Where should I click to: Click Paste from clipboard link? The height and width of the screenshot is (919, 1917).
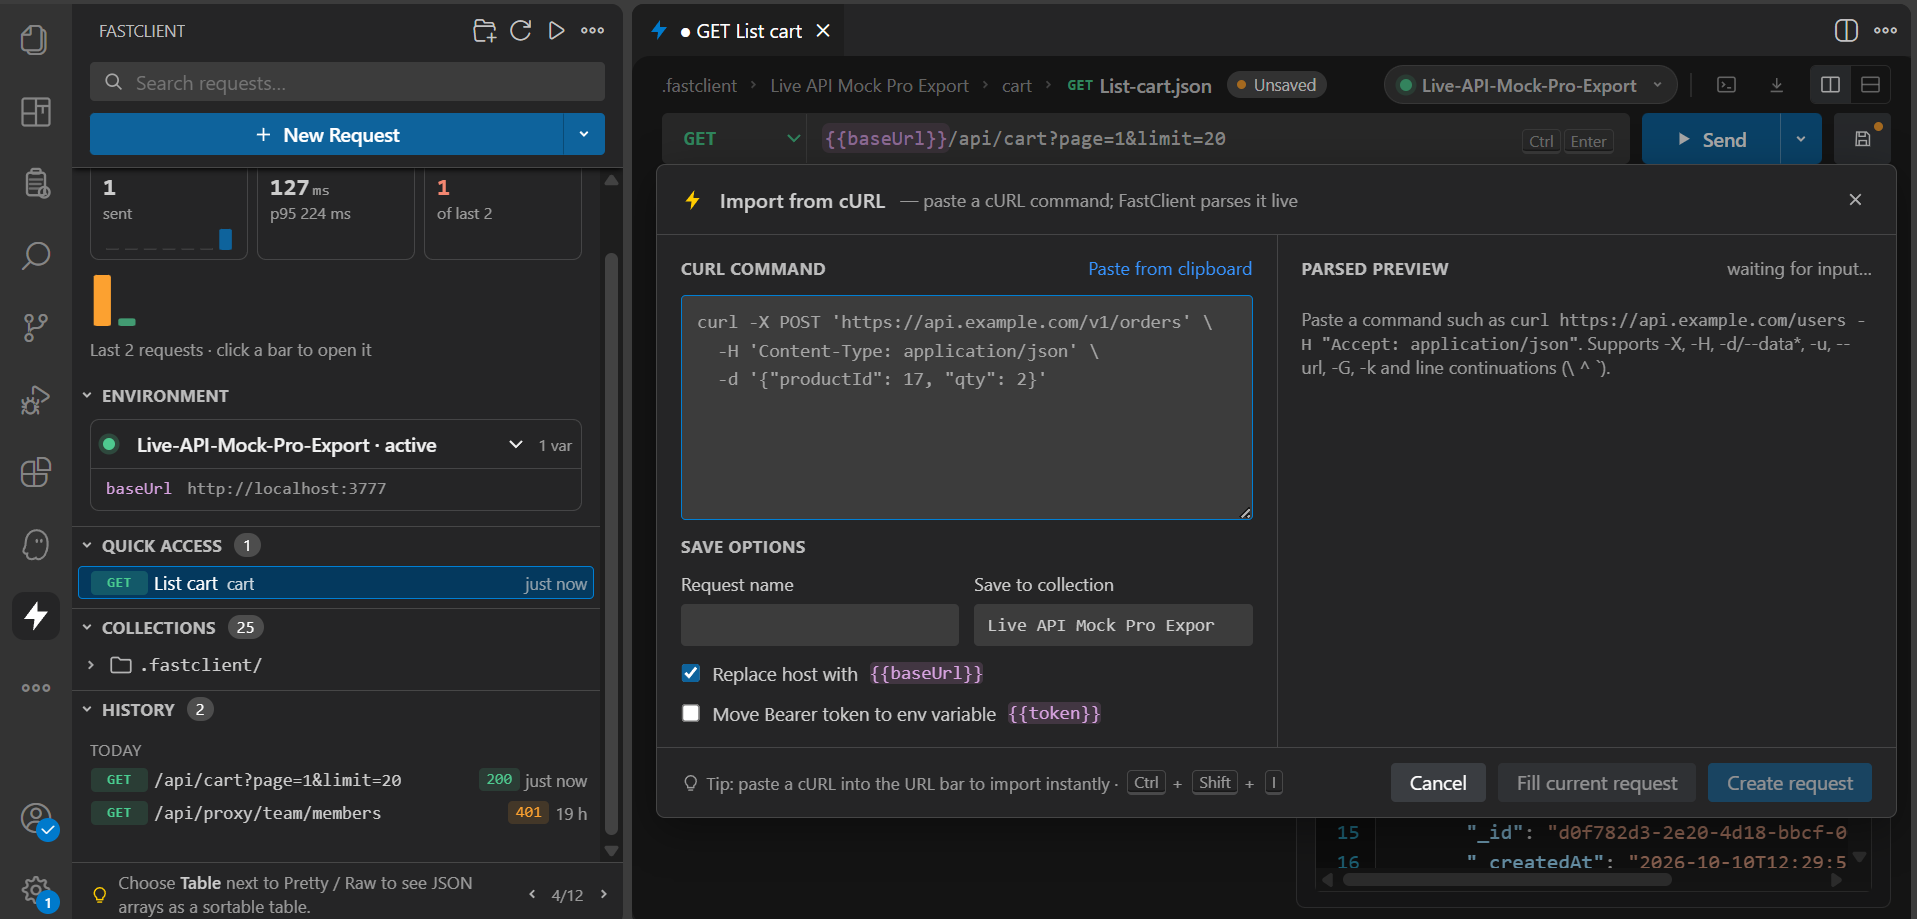[x=1170, y=269]
